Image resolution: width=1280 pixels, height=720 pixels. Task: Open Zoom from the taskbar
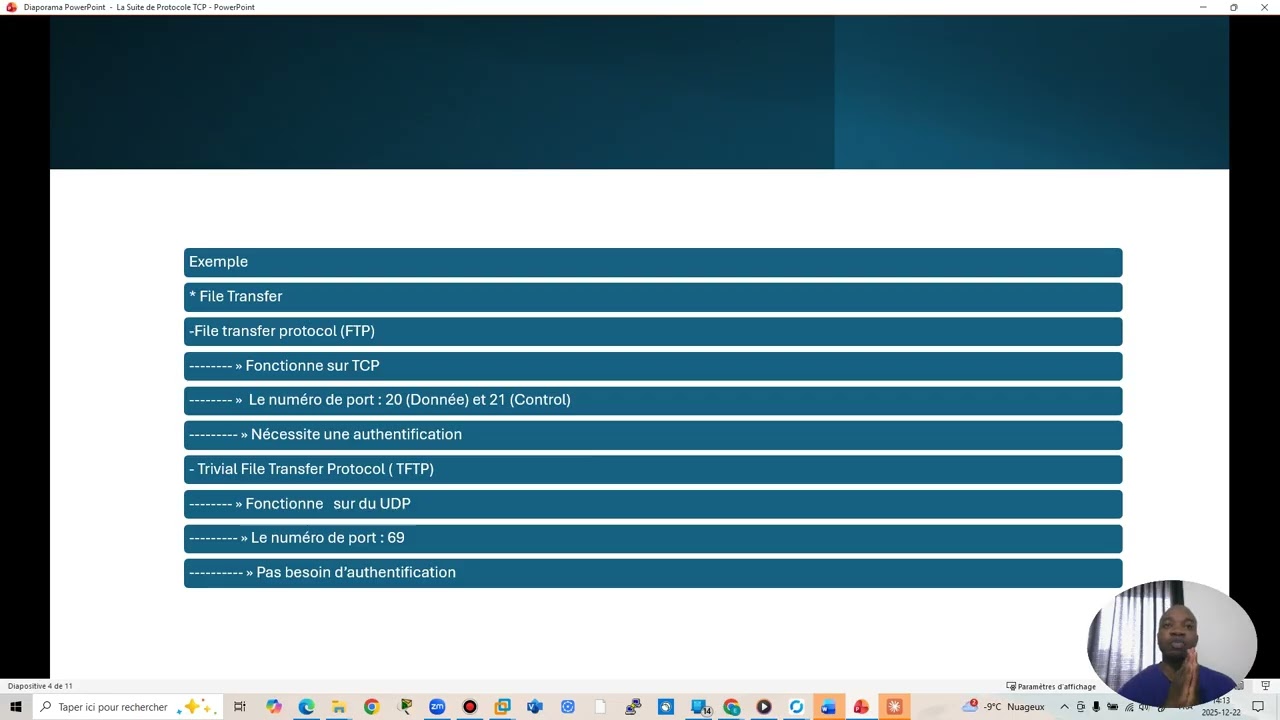[437, 707]
